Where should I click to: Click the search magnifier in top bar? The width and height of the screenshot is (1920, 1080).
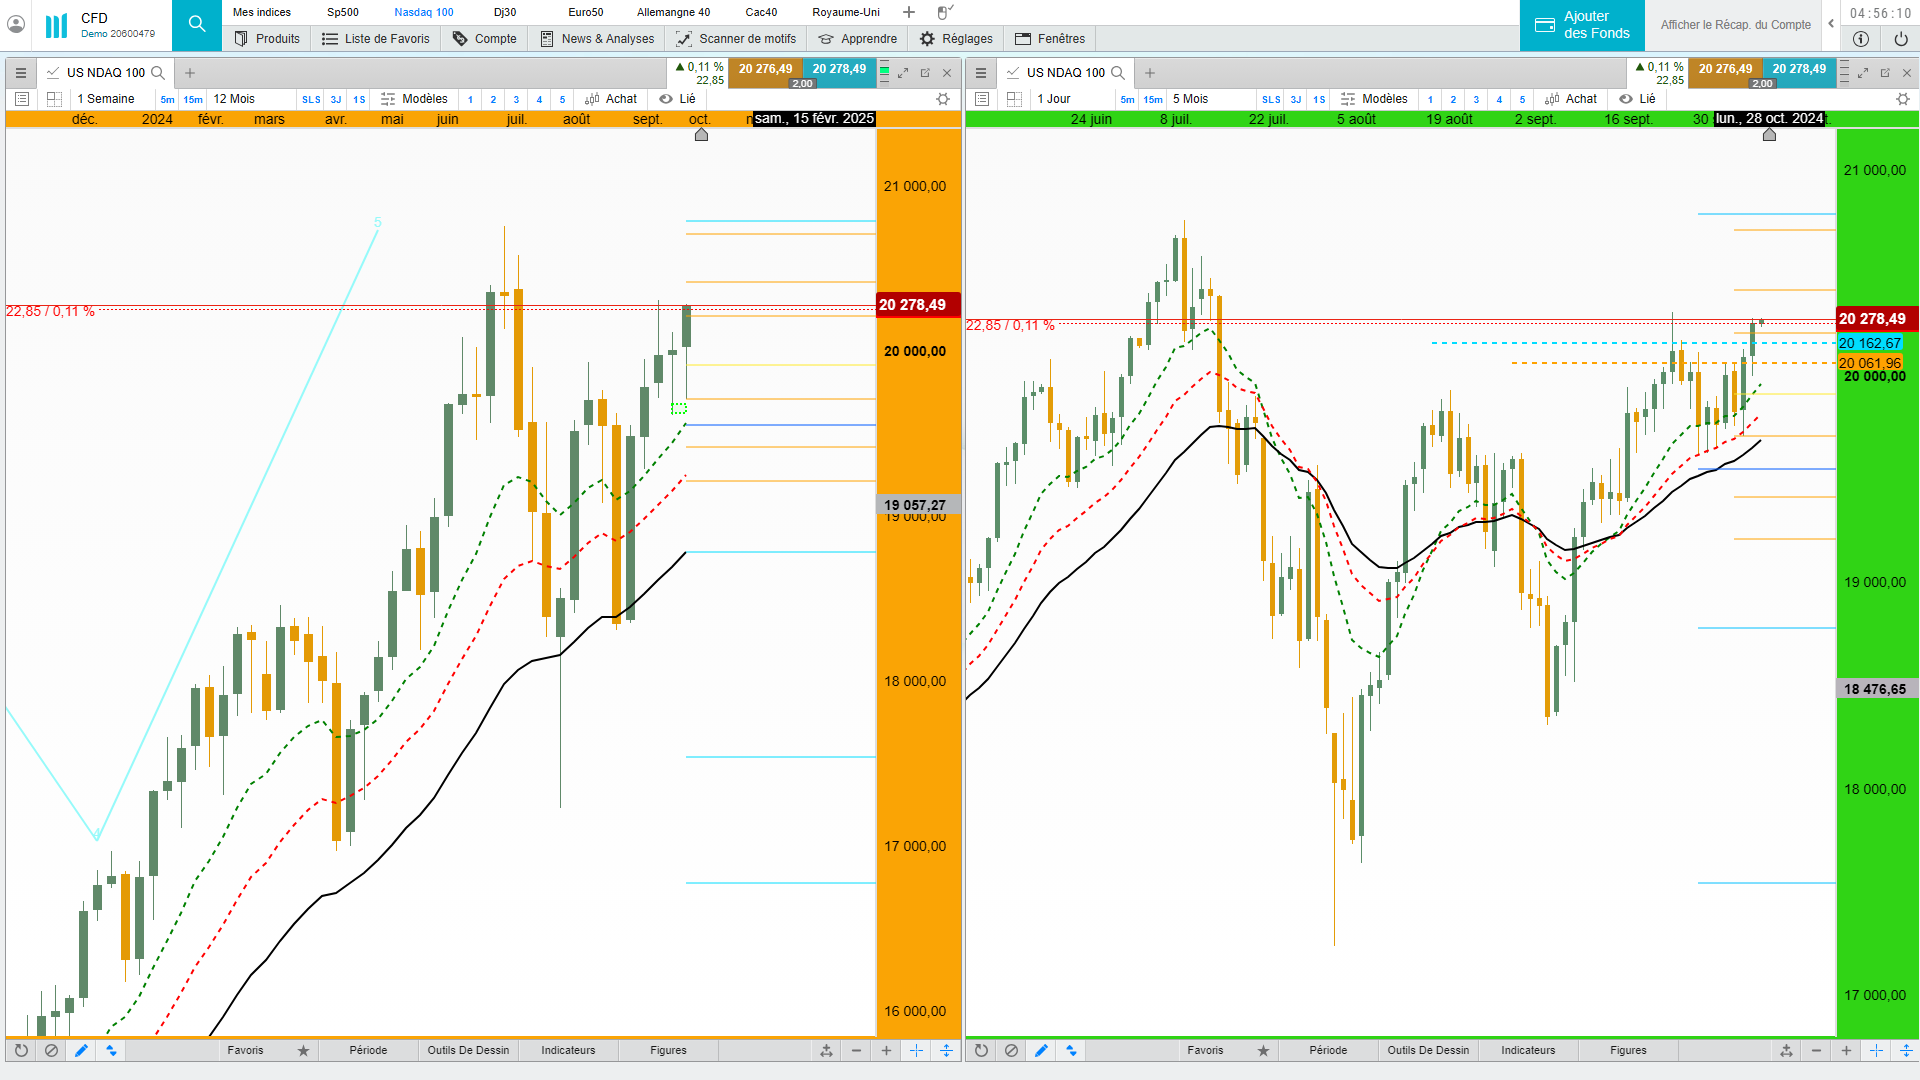[x=197, y=24]
